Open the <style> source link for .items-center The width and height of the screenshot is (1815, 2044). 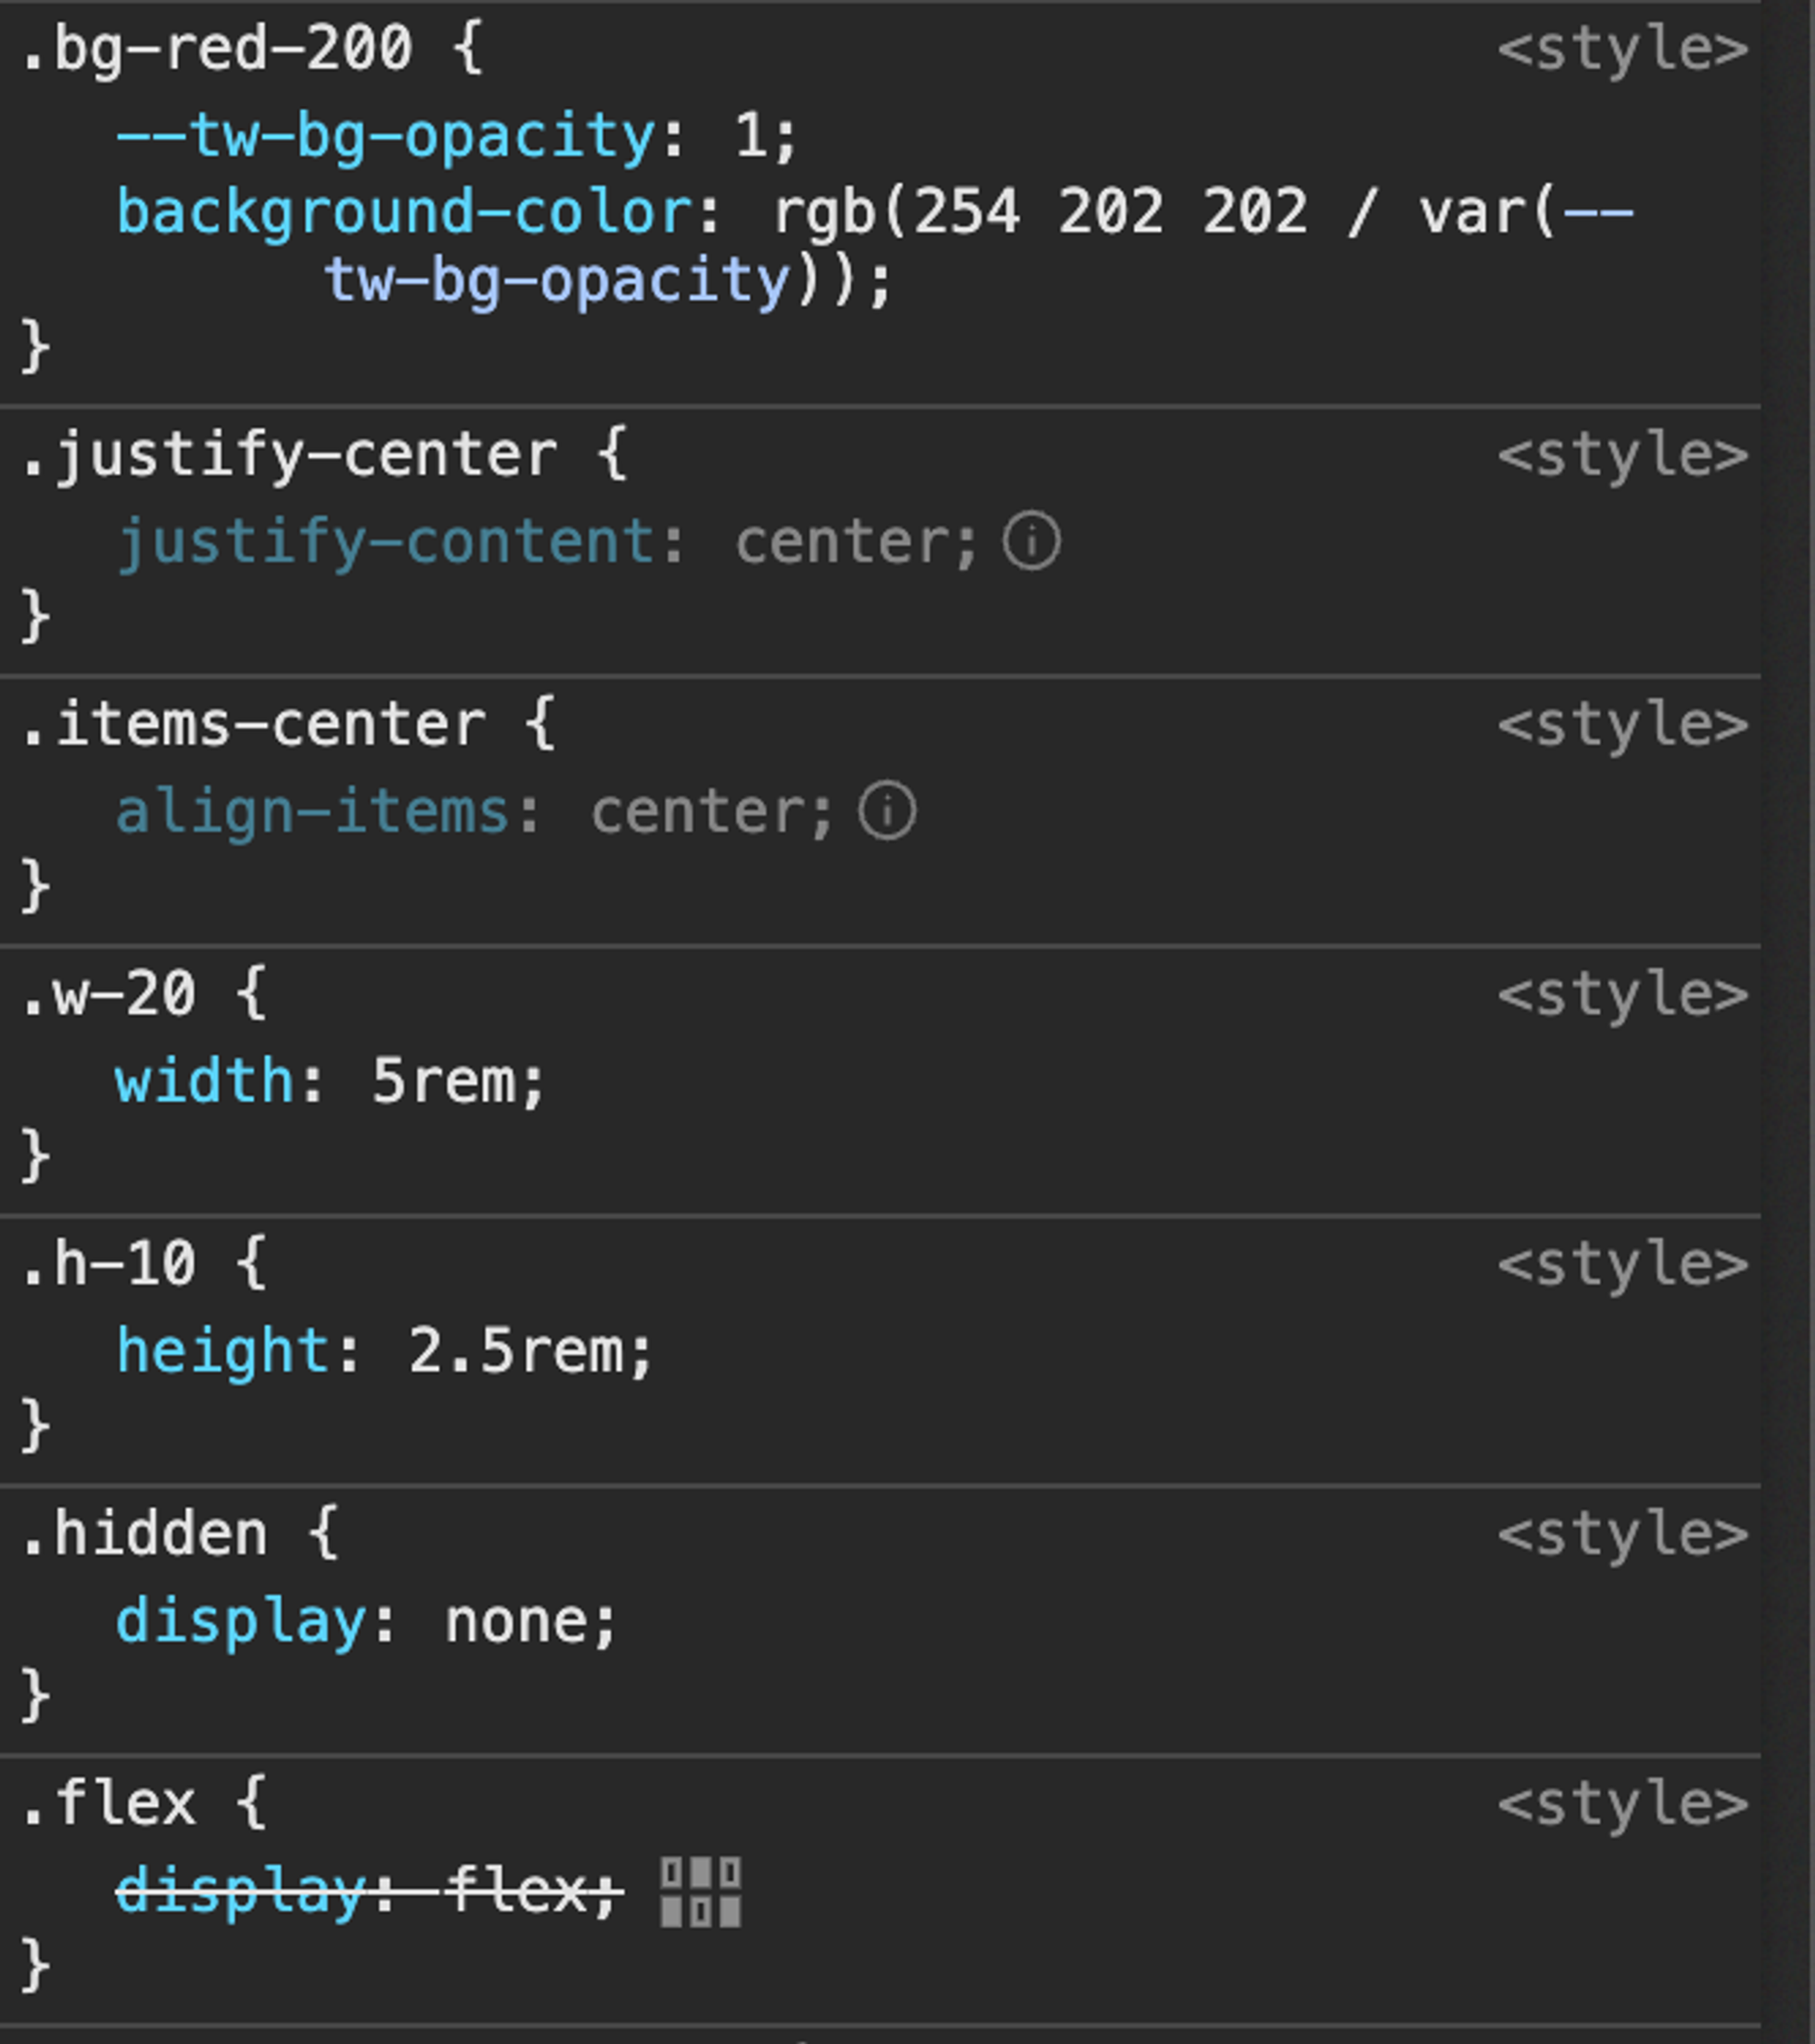coord(1623,724)
